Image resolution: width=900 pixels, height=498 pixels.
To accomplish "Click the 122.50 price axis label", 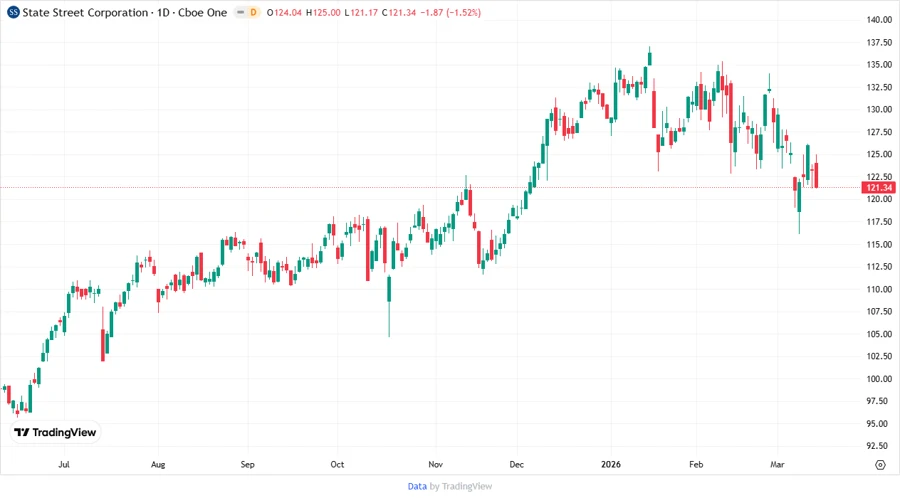I will (x=879, y=177).
